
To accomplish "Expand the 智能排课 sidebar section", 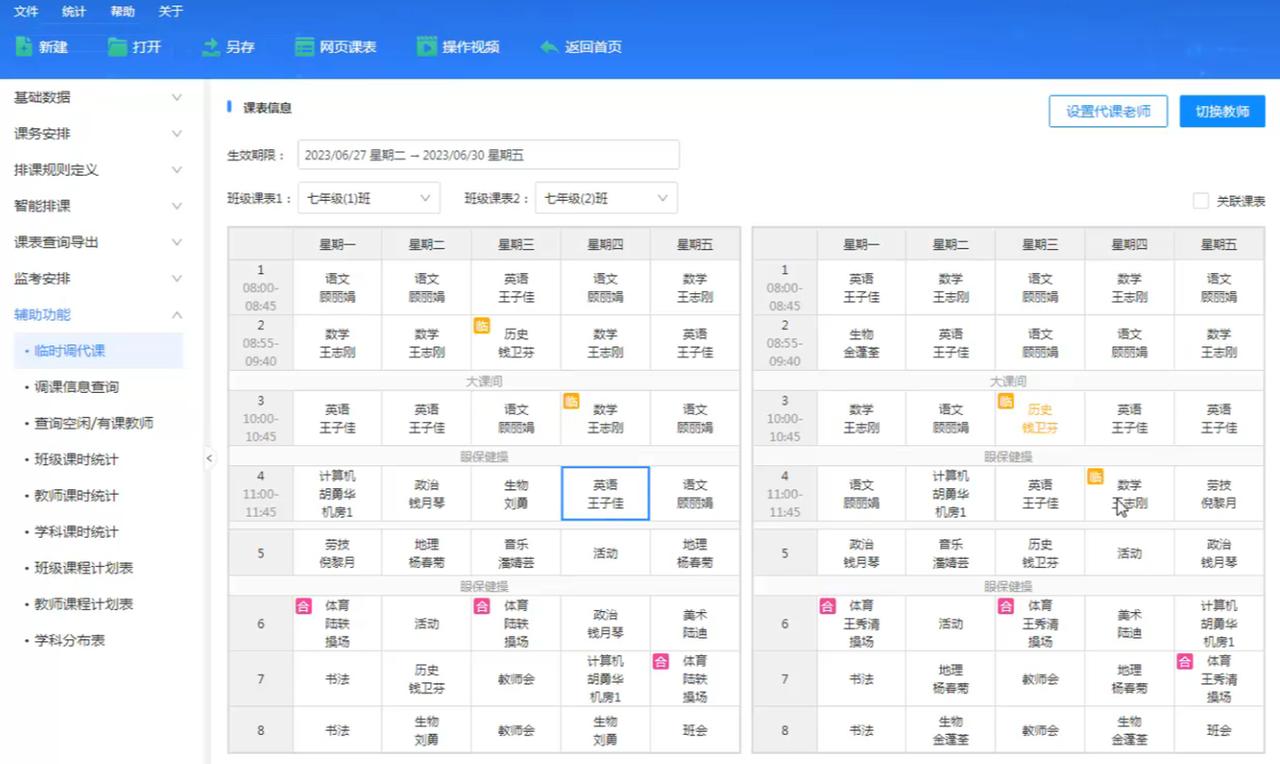I will (177, 206).
